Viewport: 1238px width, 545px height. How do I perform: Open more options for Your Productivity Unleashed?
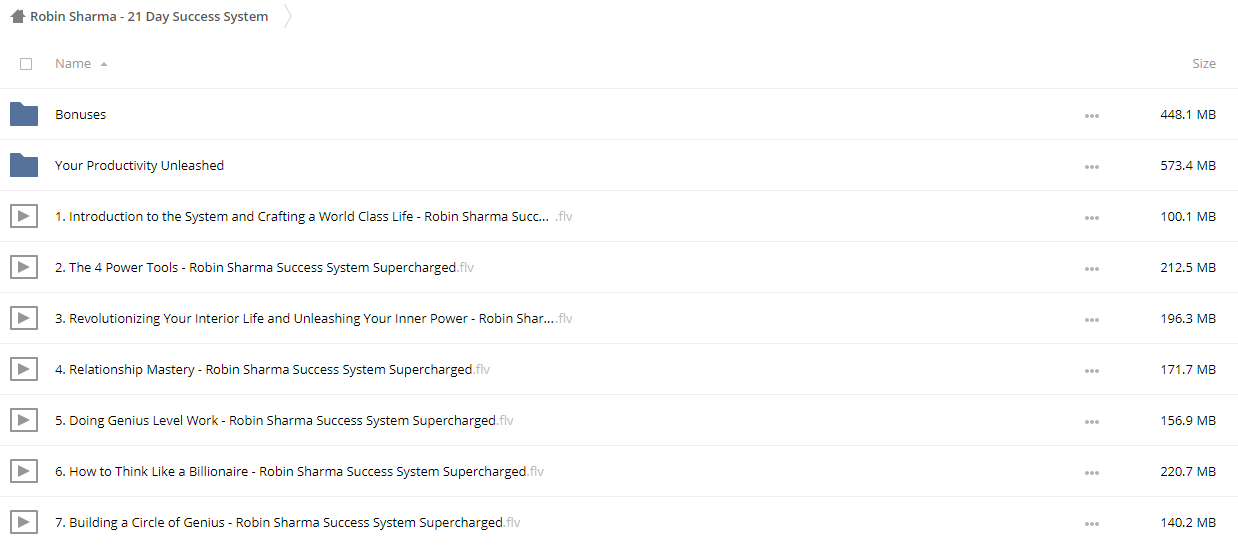(x=1091, y=167)
